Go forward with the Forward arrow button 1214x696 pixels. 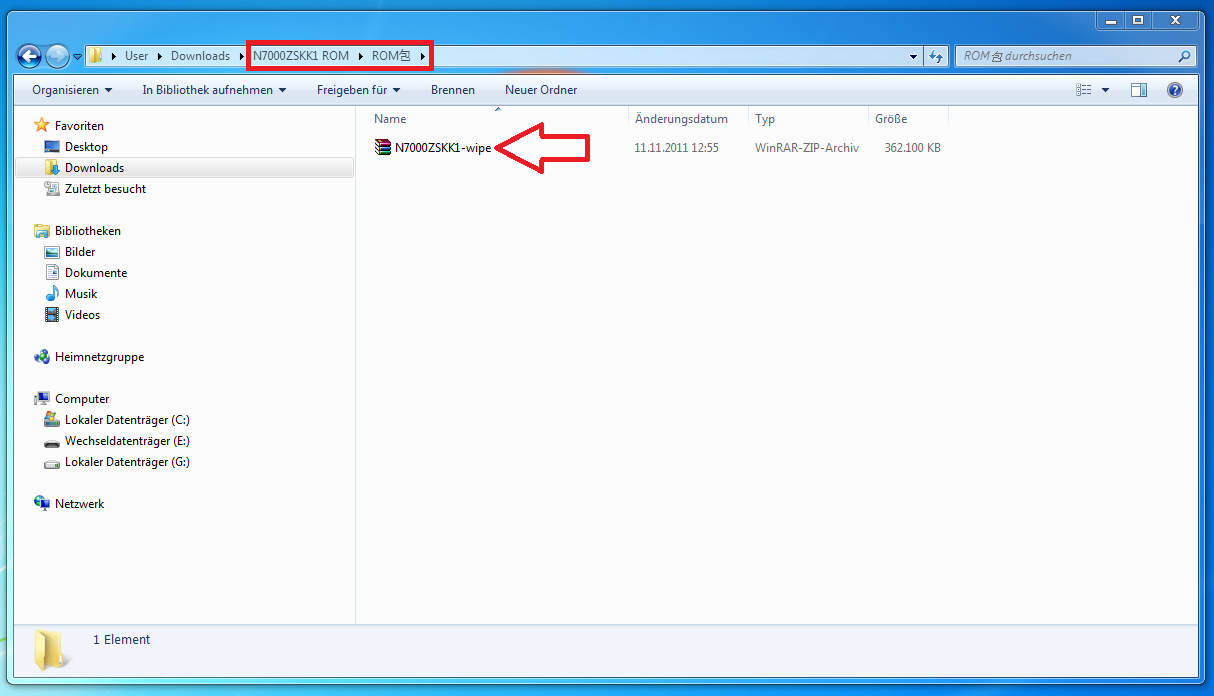(58, 56)
